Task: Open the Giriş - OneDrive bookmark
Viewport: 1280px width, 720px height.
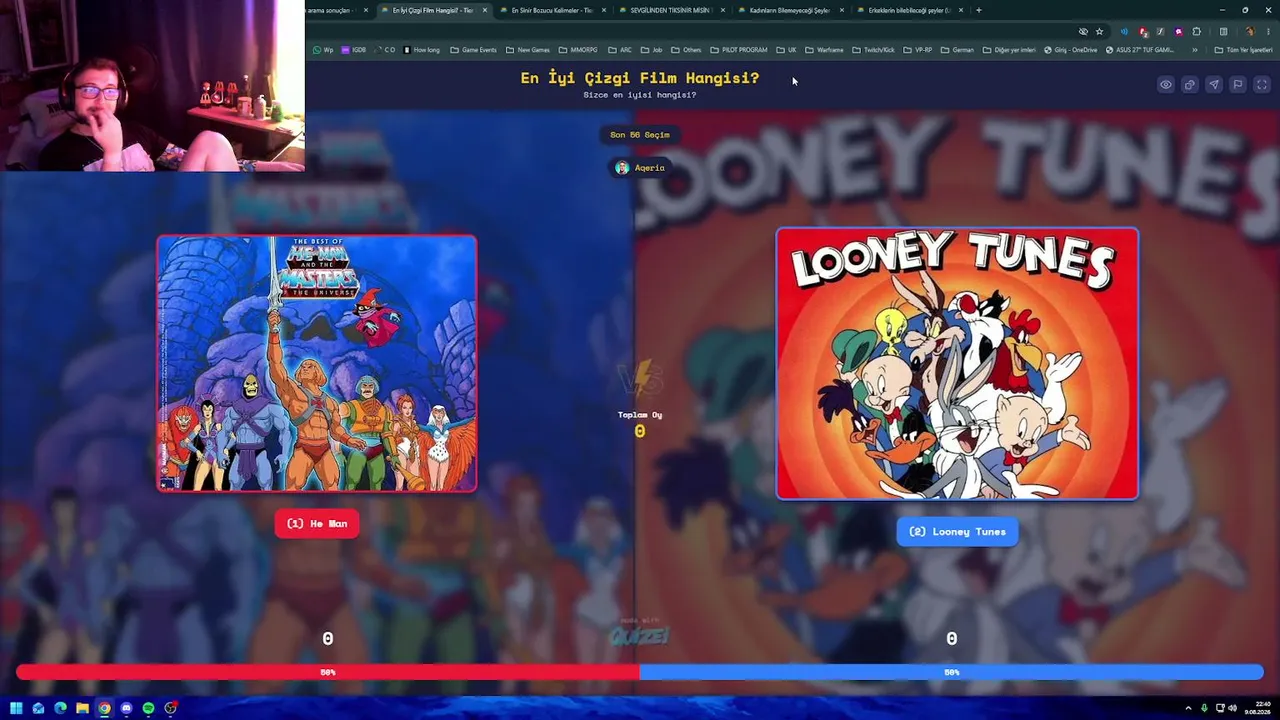Action: coord(1070,50)
